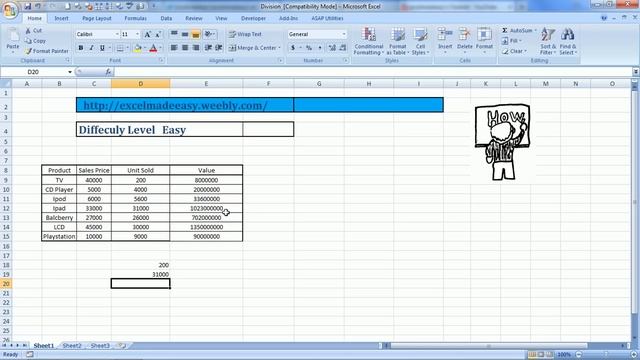
Task: Select the Value header cell
Action: click(x=207, y=170)
